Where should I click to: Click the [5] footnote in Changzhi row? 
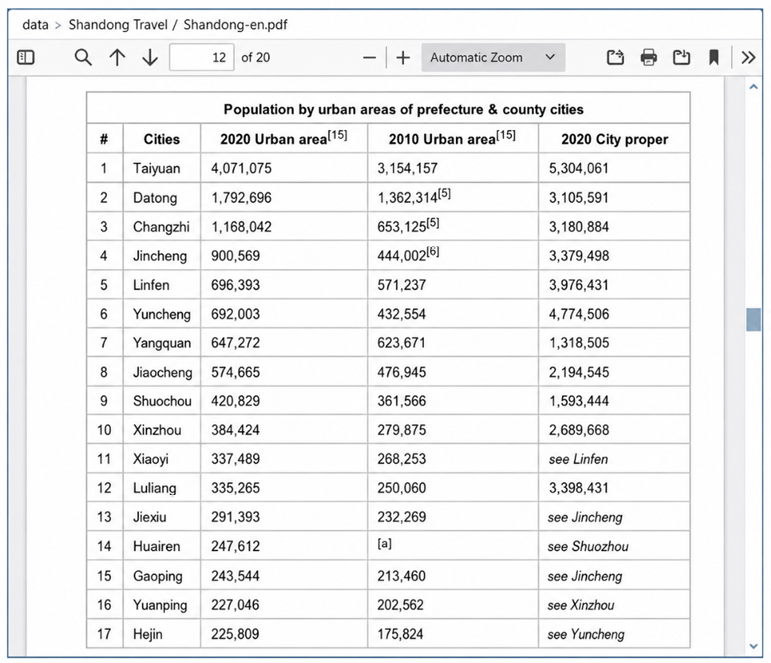point(433,222)
